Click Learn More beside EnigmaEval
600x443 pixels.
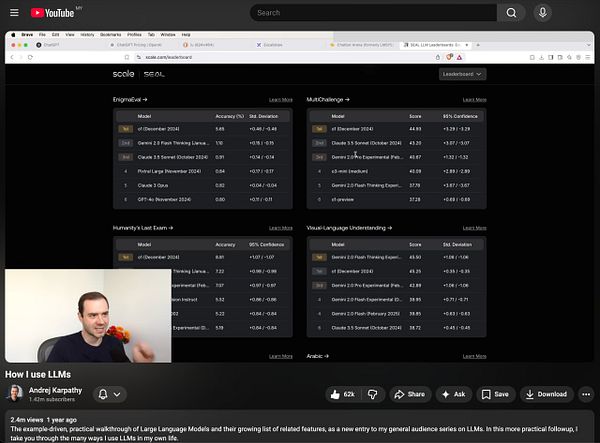pyautogui.click(x=280, y=100)
